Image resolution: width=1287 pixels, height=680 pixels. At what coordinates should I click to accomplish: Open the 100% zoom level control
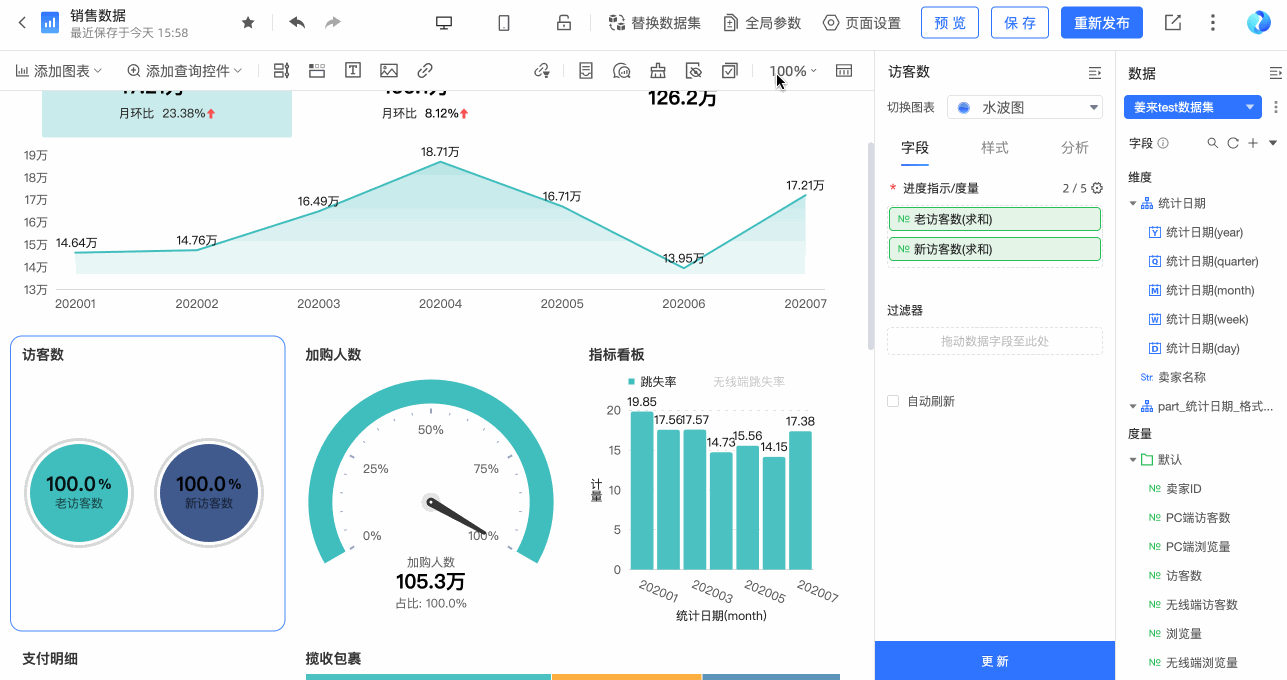click(x=792, y=71)
